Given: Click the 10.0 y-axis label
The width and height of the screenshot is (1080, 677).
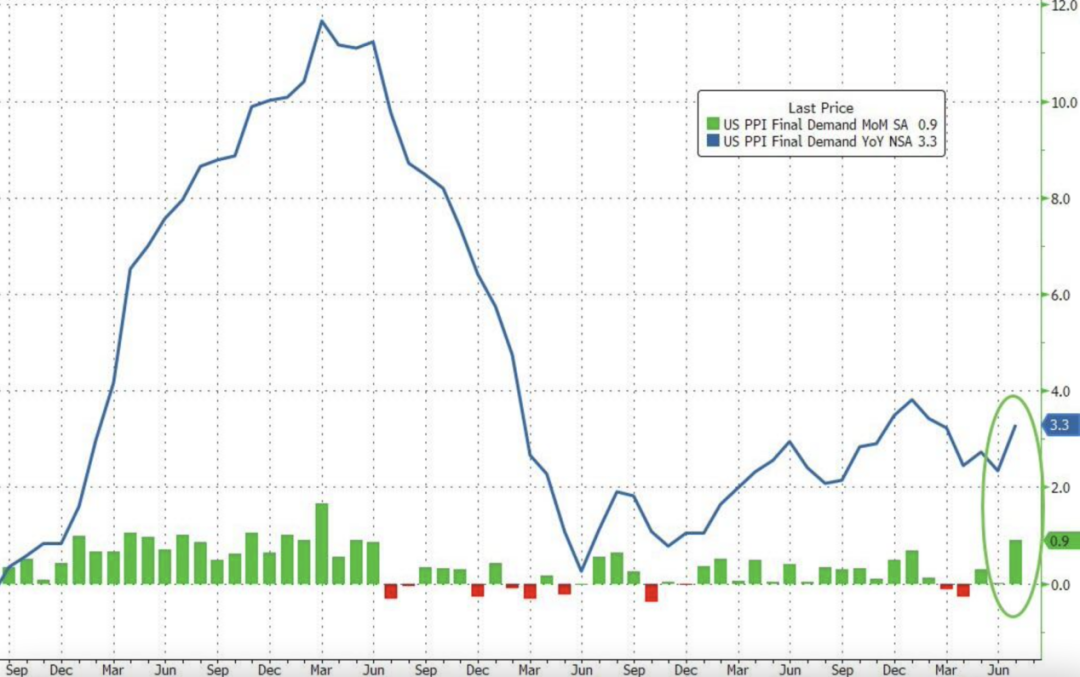Looking at the screenshot, I should 1065,103.
